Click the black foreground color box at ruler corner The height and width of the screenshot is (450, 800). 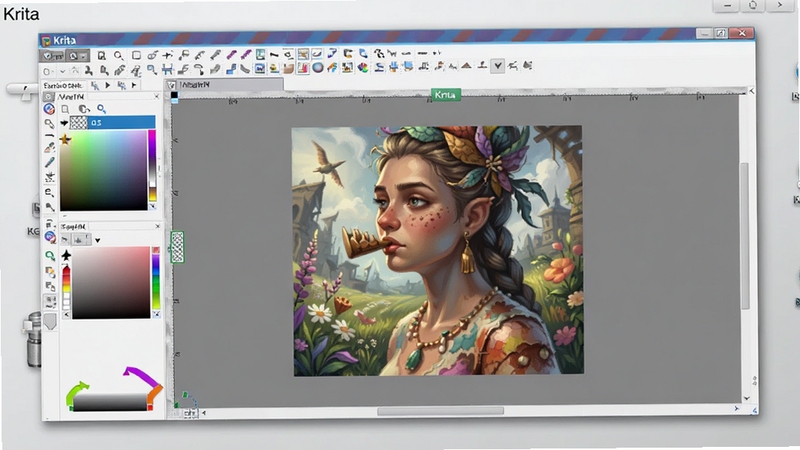pyautogui.click(x=174, y=95)
